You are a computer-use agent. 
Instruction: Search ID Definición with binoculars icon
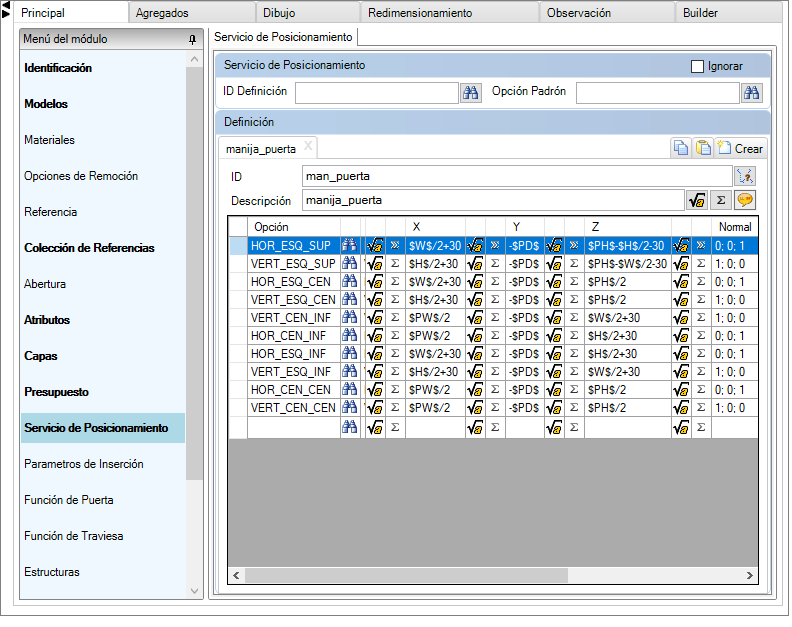[x=470, y=93]
